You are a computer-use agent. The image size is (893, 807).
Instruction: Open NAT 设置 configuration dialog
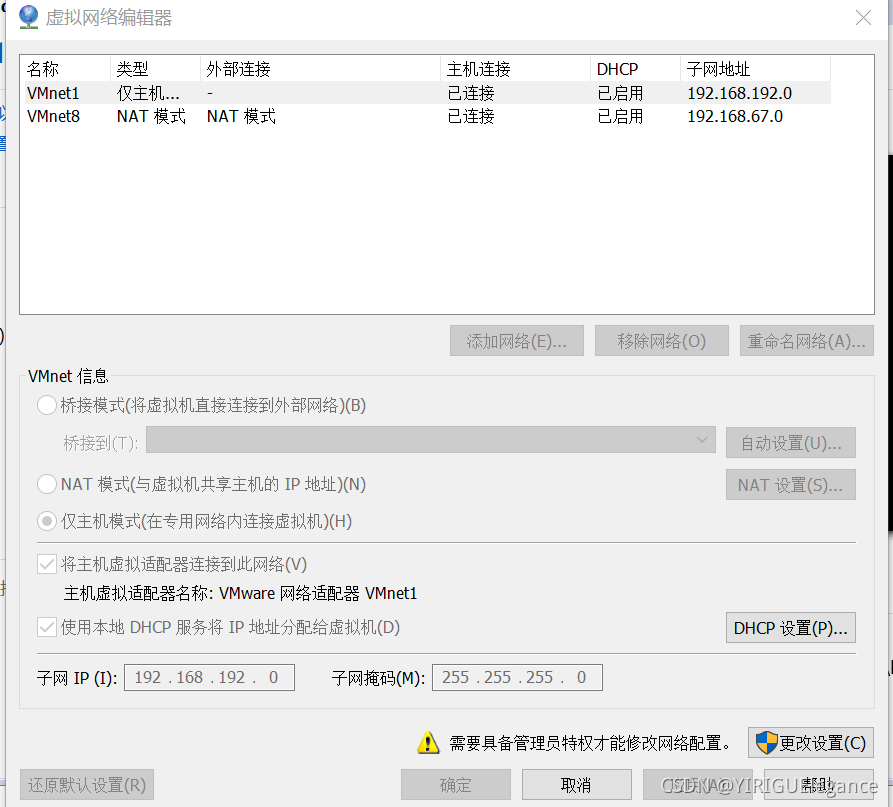tap(790, 484)
